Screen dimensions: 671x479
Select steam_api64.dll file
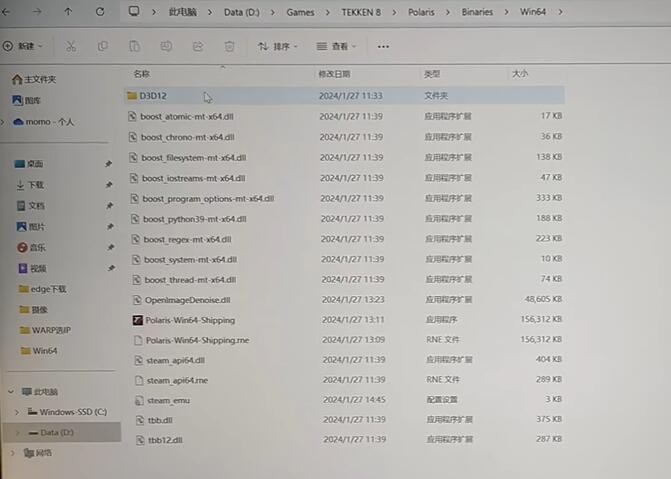point(347,360)
